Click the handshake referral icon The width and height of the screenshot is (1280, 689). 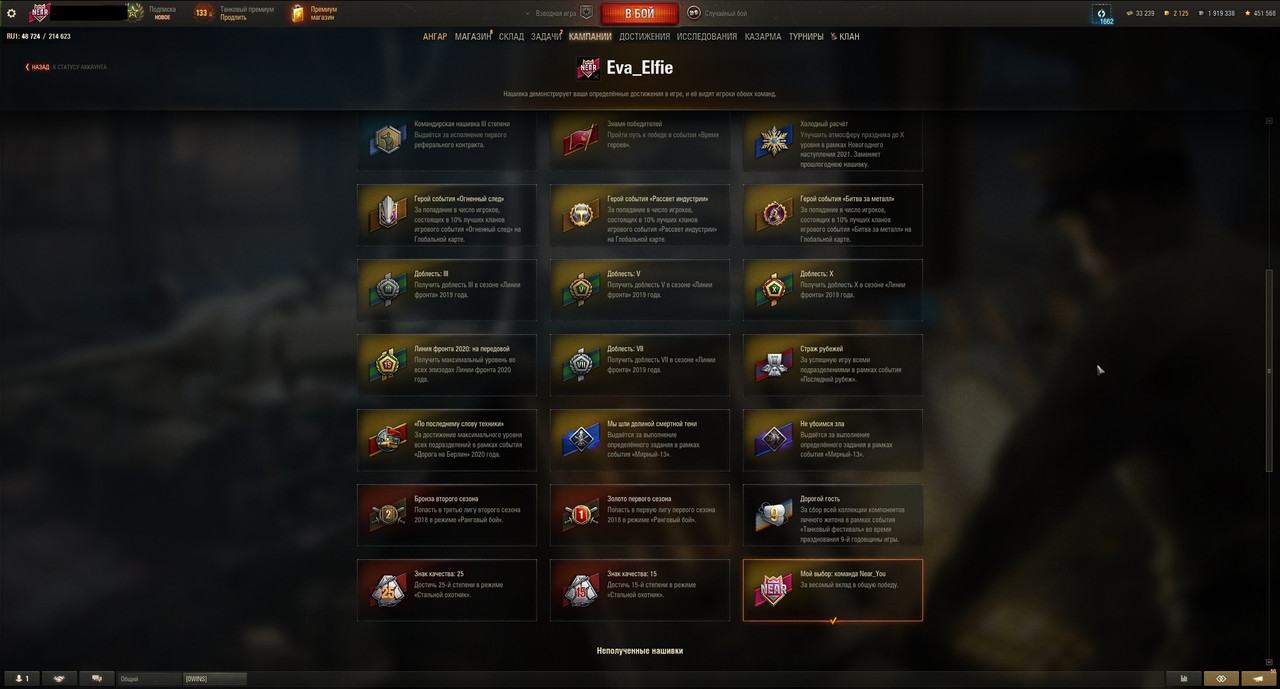[59, 678]
